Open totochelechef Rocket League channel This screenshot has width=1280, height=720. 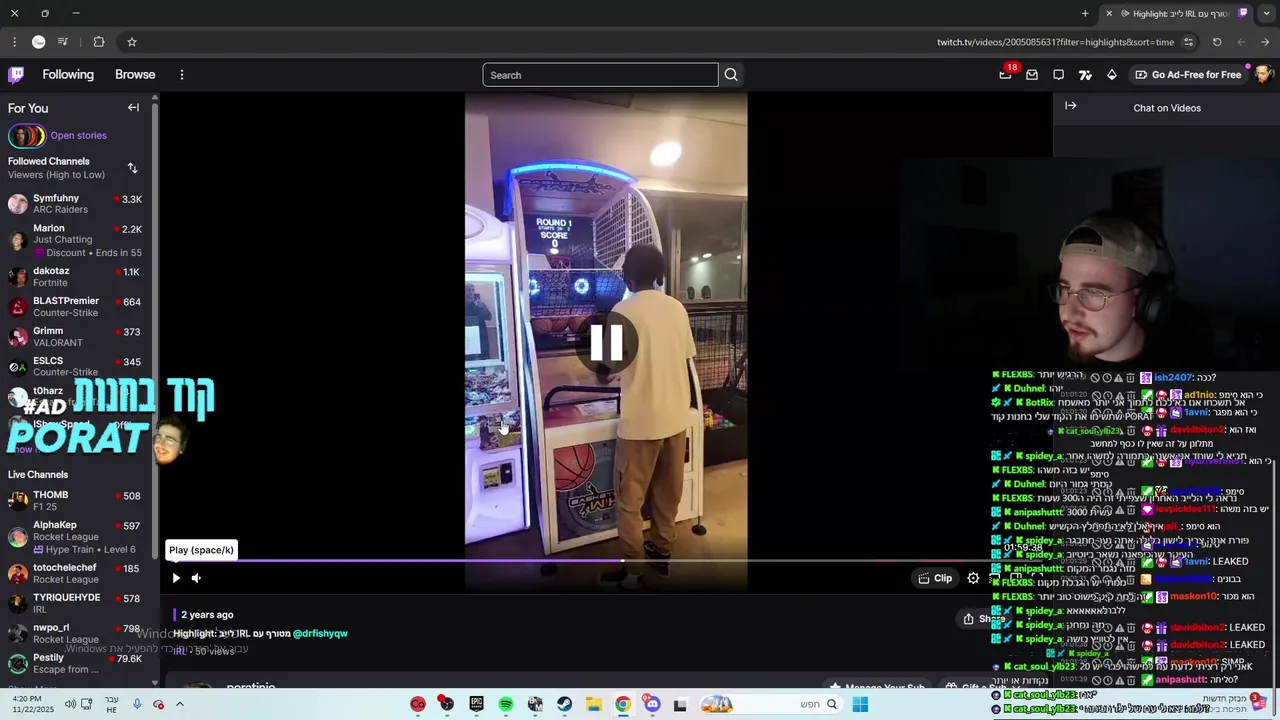[x=75, y=574]
